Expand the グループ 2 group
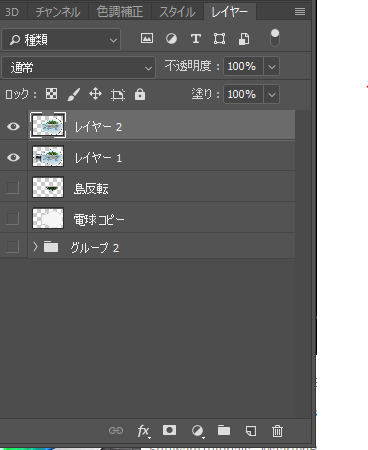Screen dimensions: 368x450 (x=35, y=247)
